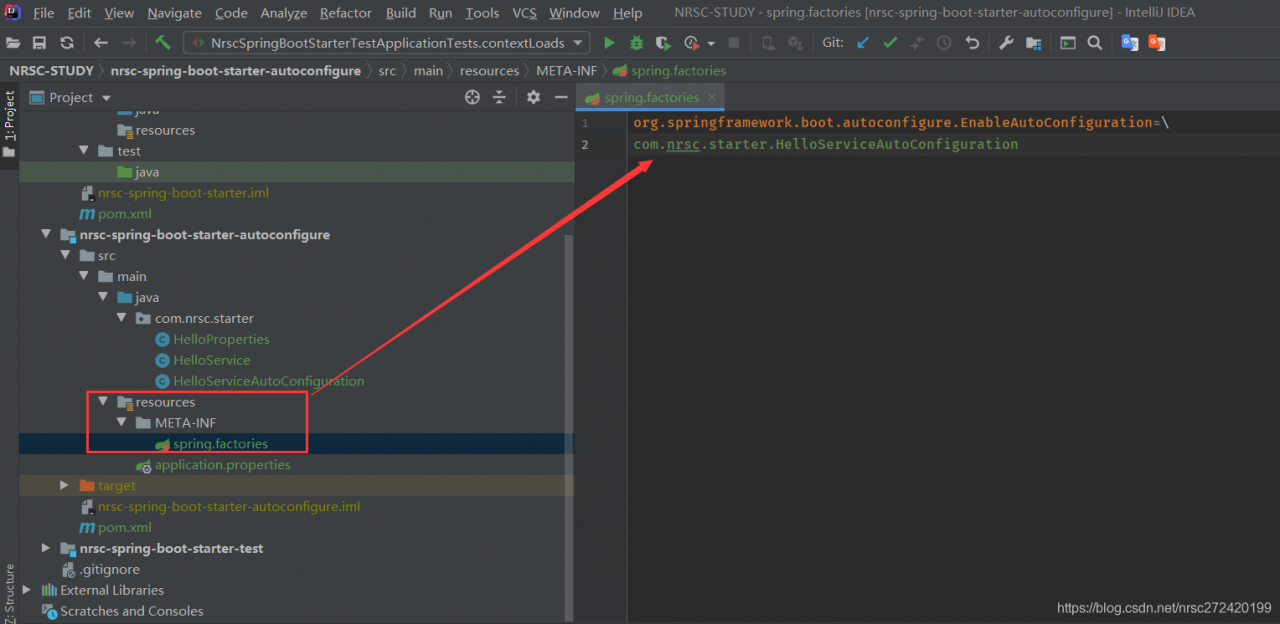The height and width of the screenshot is (624, 1280).
Task: Click the Save All disk icon
Action: [x=39, y=43]
